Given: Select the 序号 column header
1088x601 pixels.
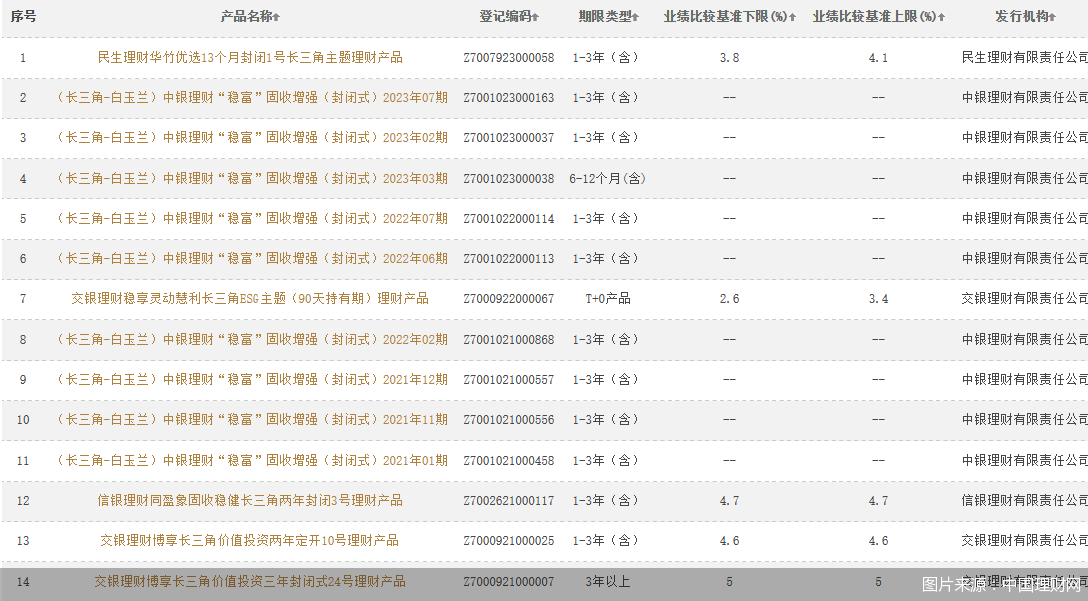Looking at the screenshot, I should 23,17.
